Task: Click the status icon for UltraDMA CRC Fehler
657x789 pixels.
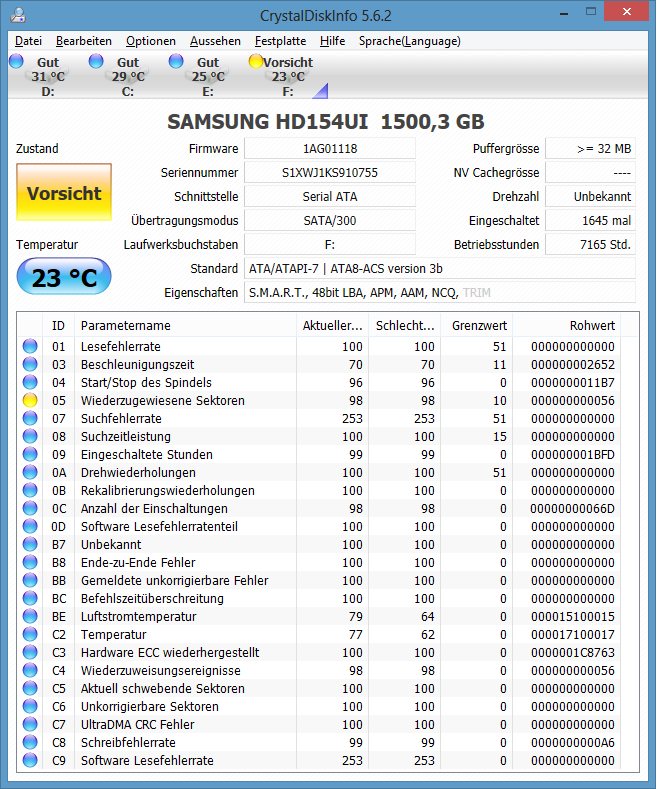Action: pyautogui.click(x=30, y=725)
